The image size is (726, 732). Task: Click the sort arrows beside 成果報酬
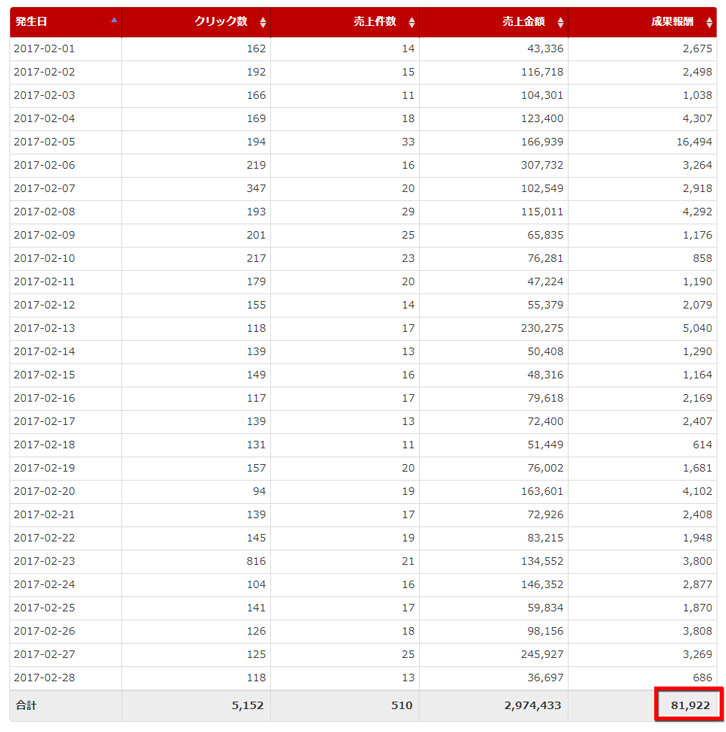[710, 22]
